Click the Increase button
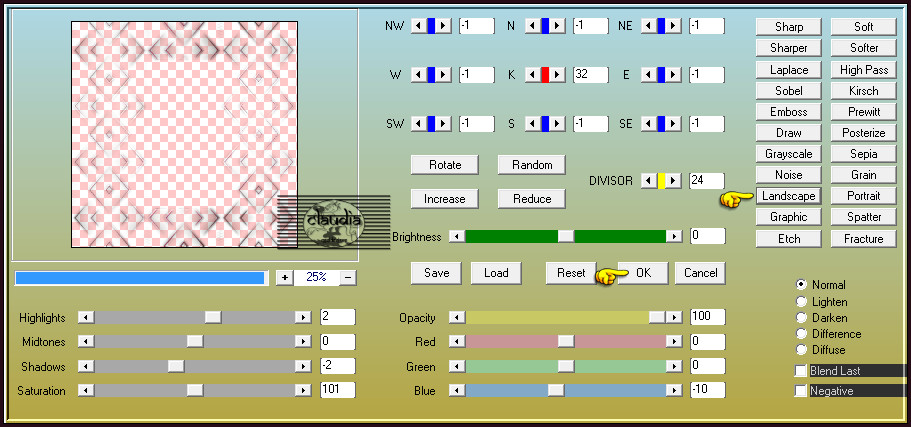 [444, 199]
